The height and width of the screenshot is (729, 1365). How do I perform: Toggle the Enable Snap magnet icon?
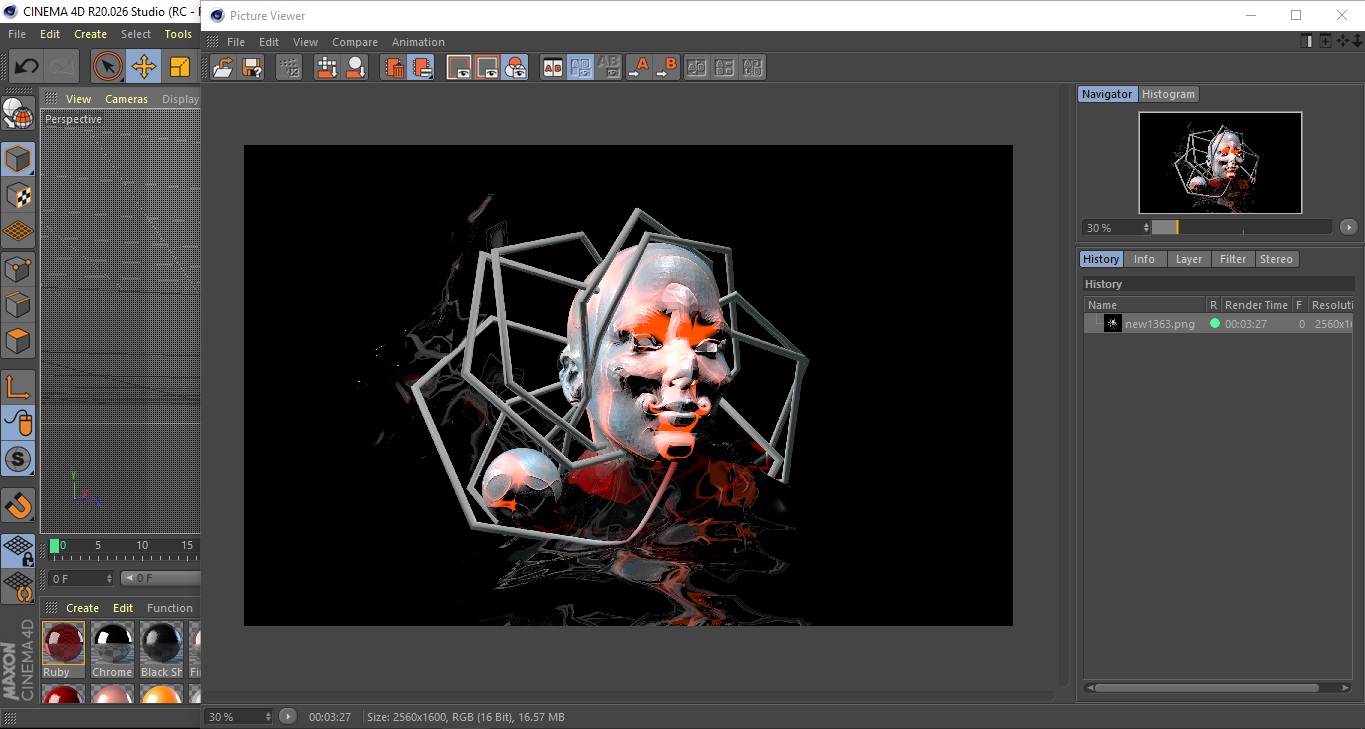point(18,505)
